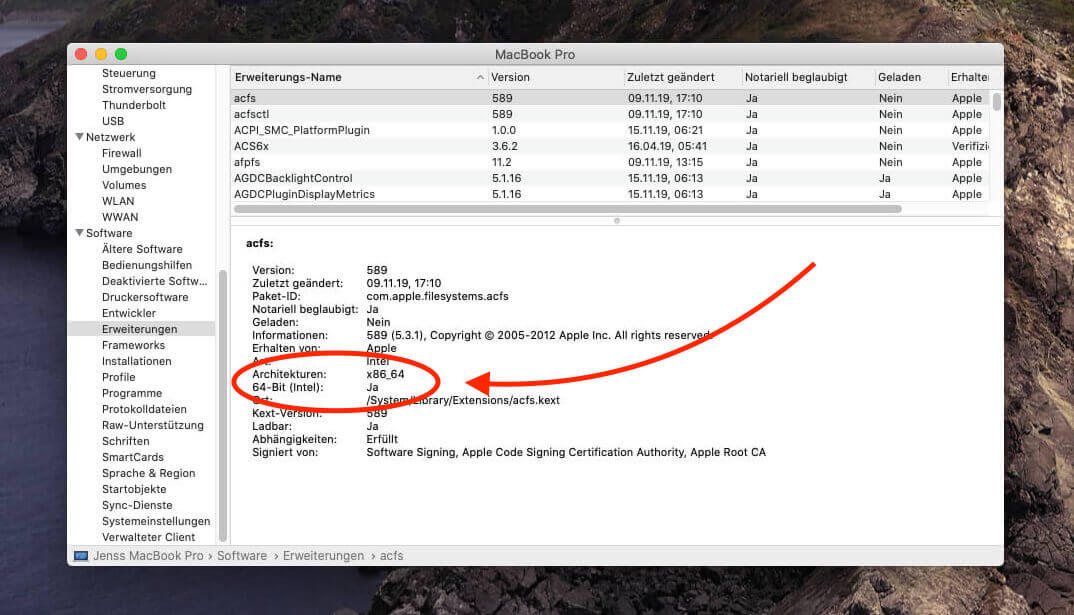Viewport: 1074px width, 615px height.
Task: Click the split-pane divider handle dot
Action: pos(617,221)
